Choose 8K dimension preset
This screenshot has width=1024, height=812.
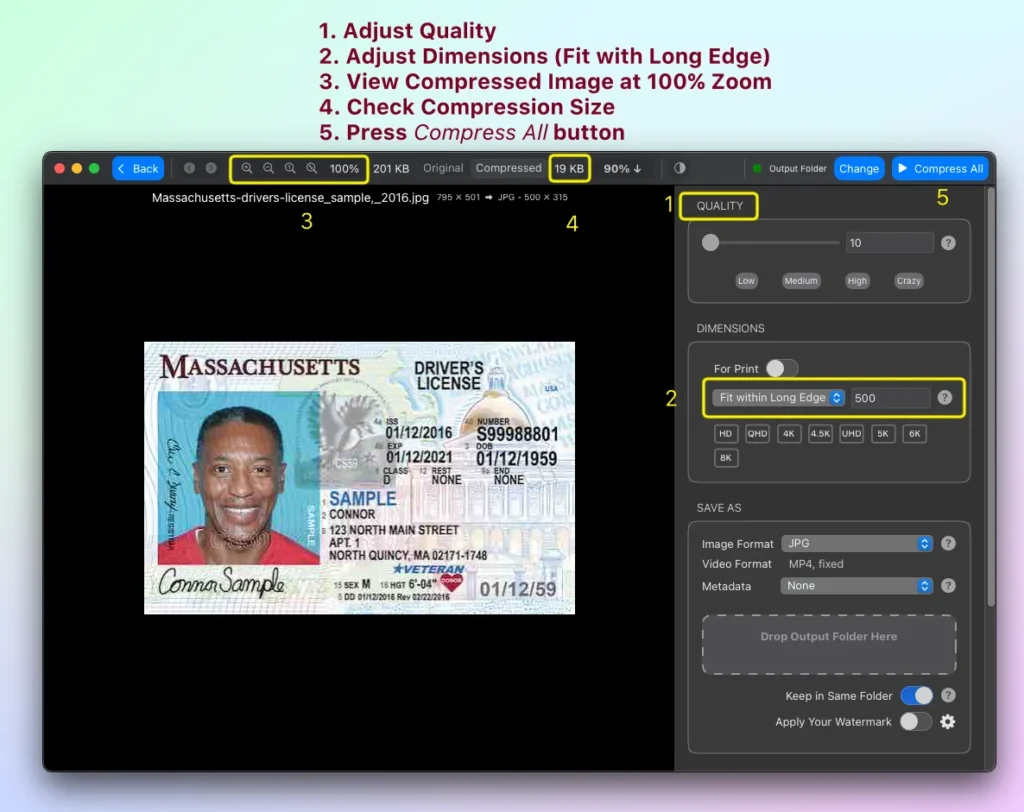pyautogui.click(x=726, y=458)
